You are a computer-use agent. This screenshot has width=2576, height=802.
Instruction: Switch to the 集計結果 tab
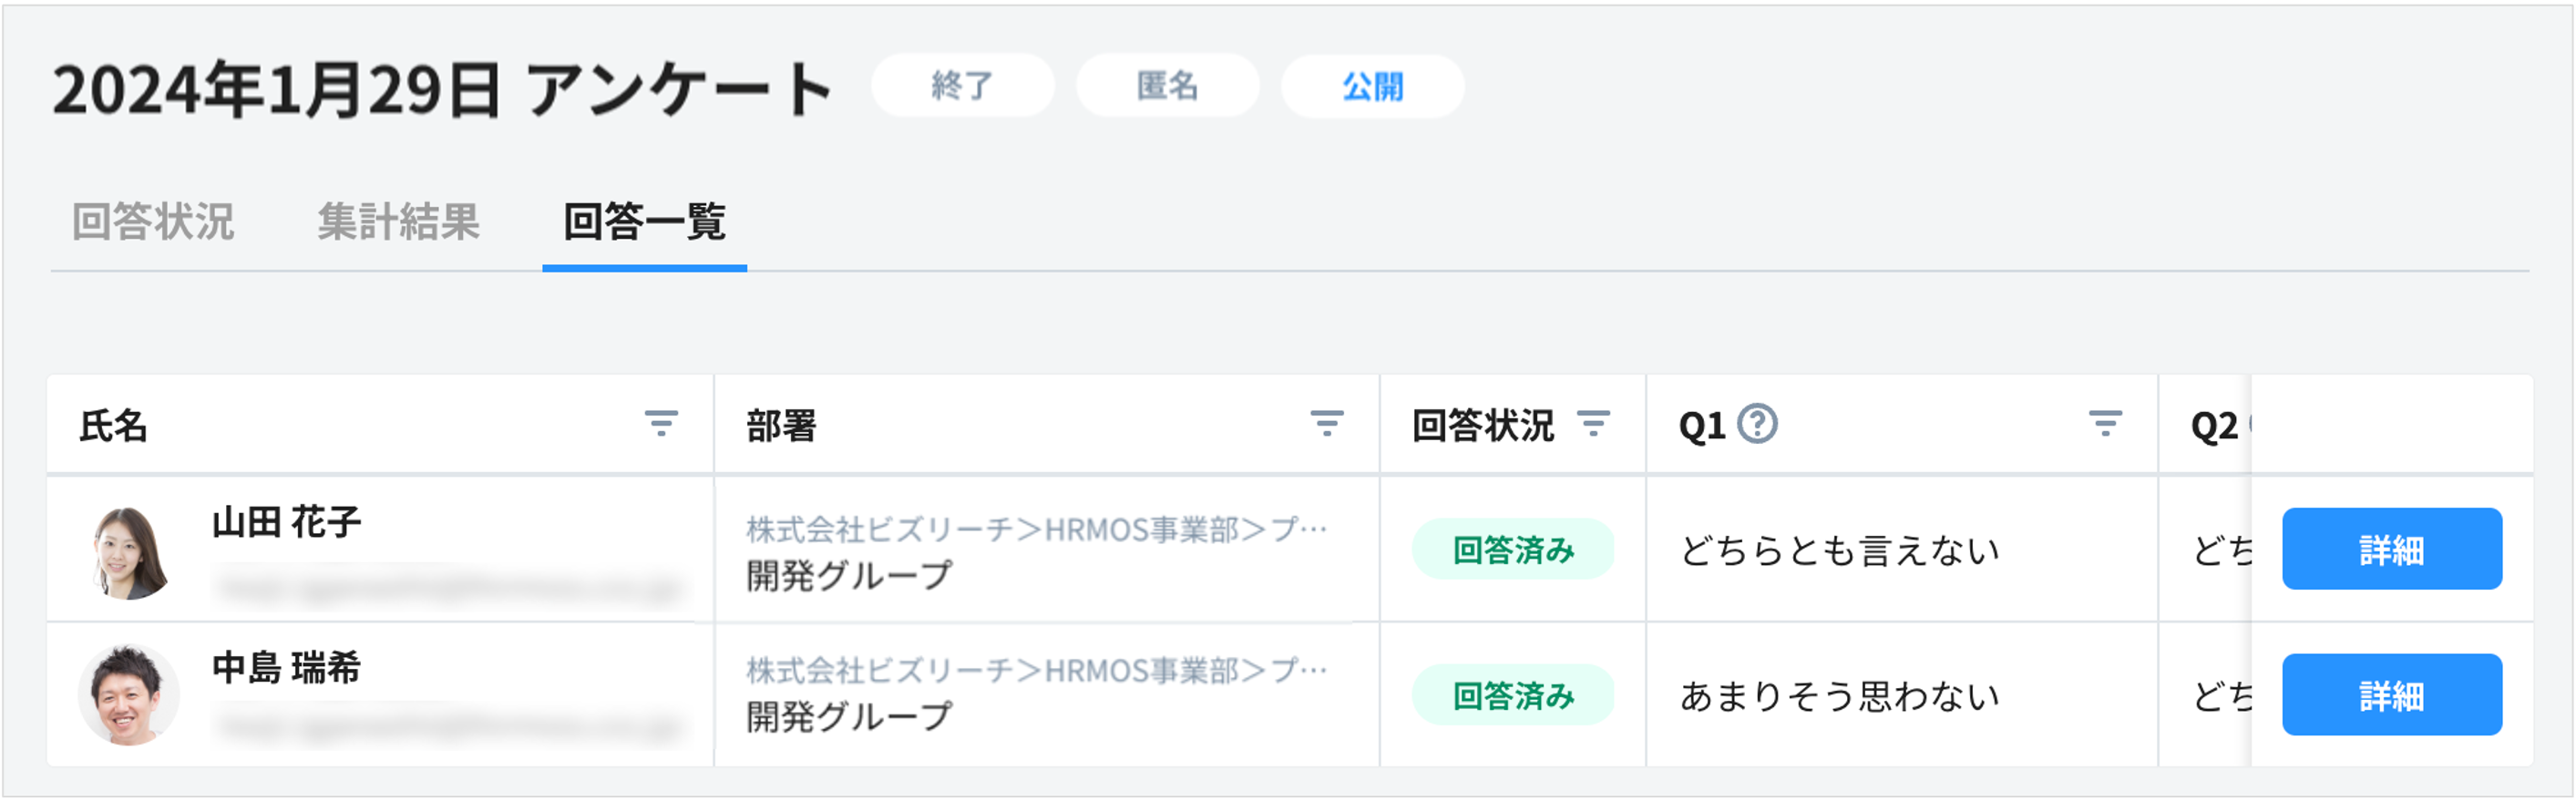coord(399,224)
